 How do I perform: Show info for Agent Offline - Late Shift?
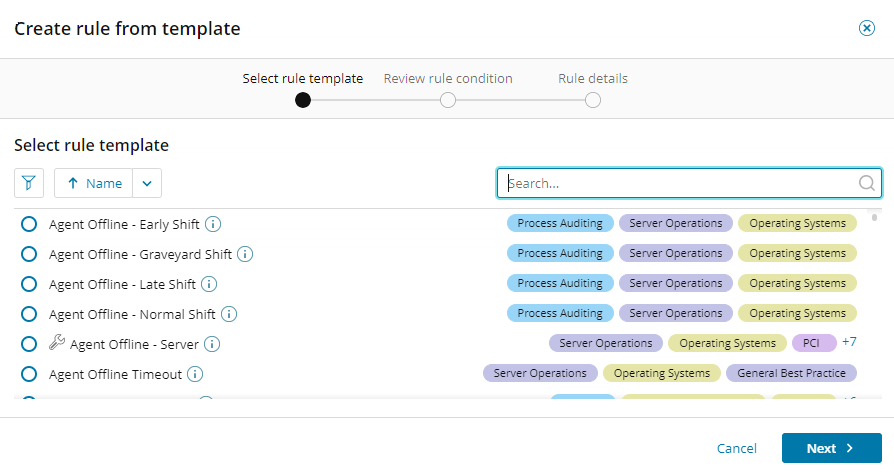(x=209, y=284)
